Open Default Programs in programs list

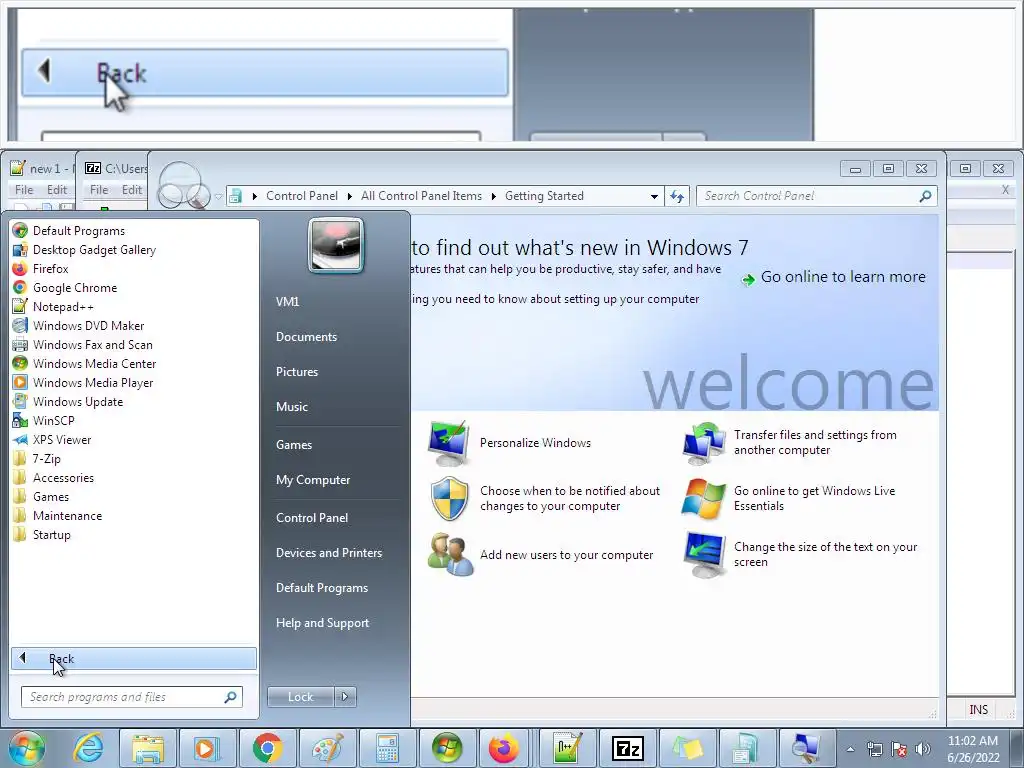[x=78, y=231]
